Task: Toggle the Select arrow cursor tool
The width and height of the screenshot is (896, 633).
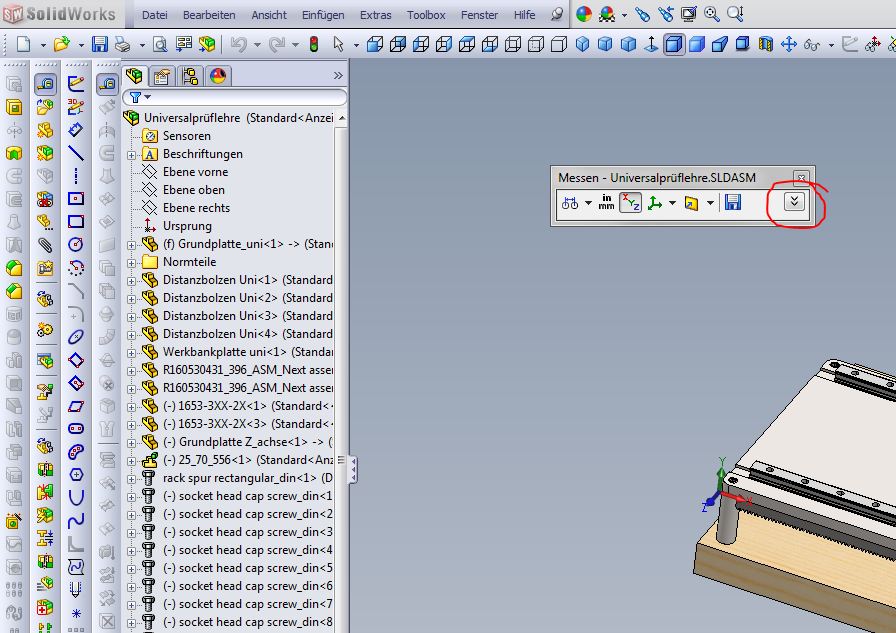Action: pyautogui.click(x=339, y=43)
